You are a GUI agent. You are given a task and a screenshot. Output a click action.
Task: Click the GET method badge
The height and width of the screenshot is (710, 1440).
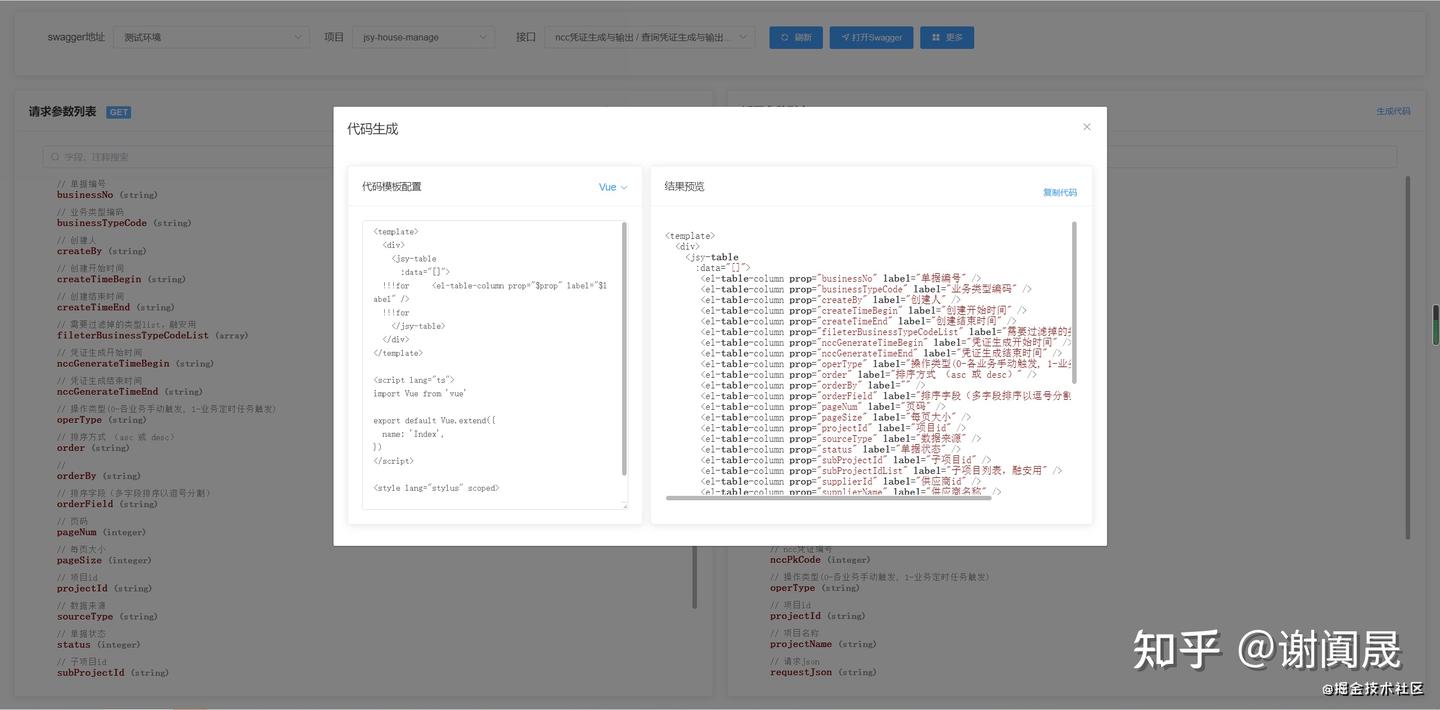click(x=119, y=112)
